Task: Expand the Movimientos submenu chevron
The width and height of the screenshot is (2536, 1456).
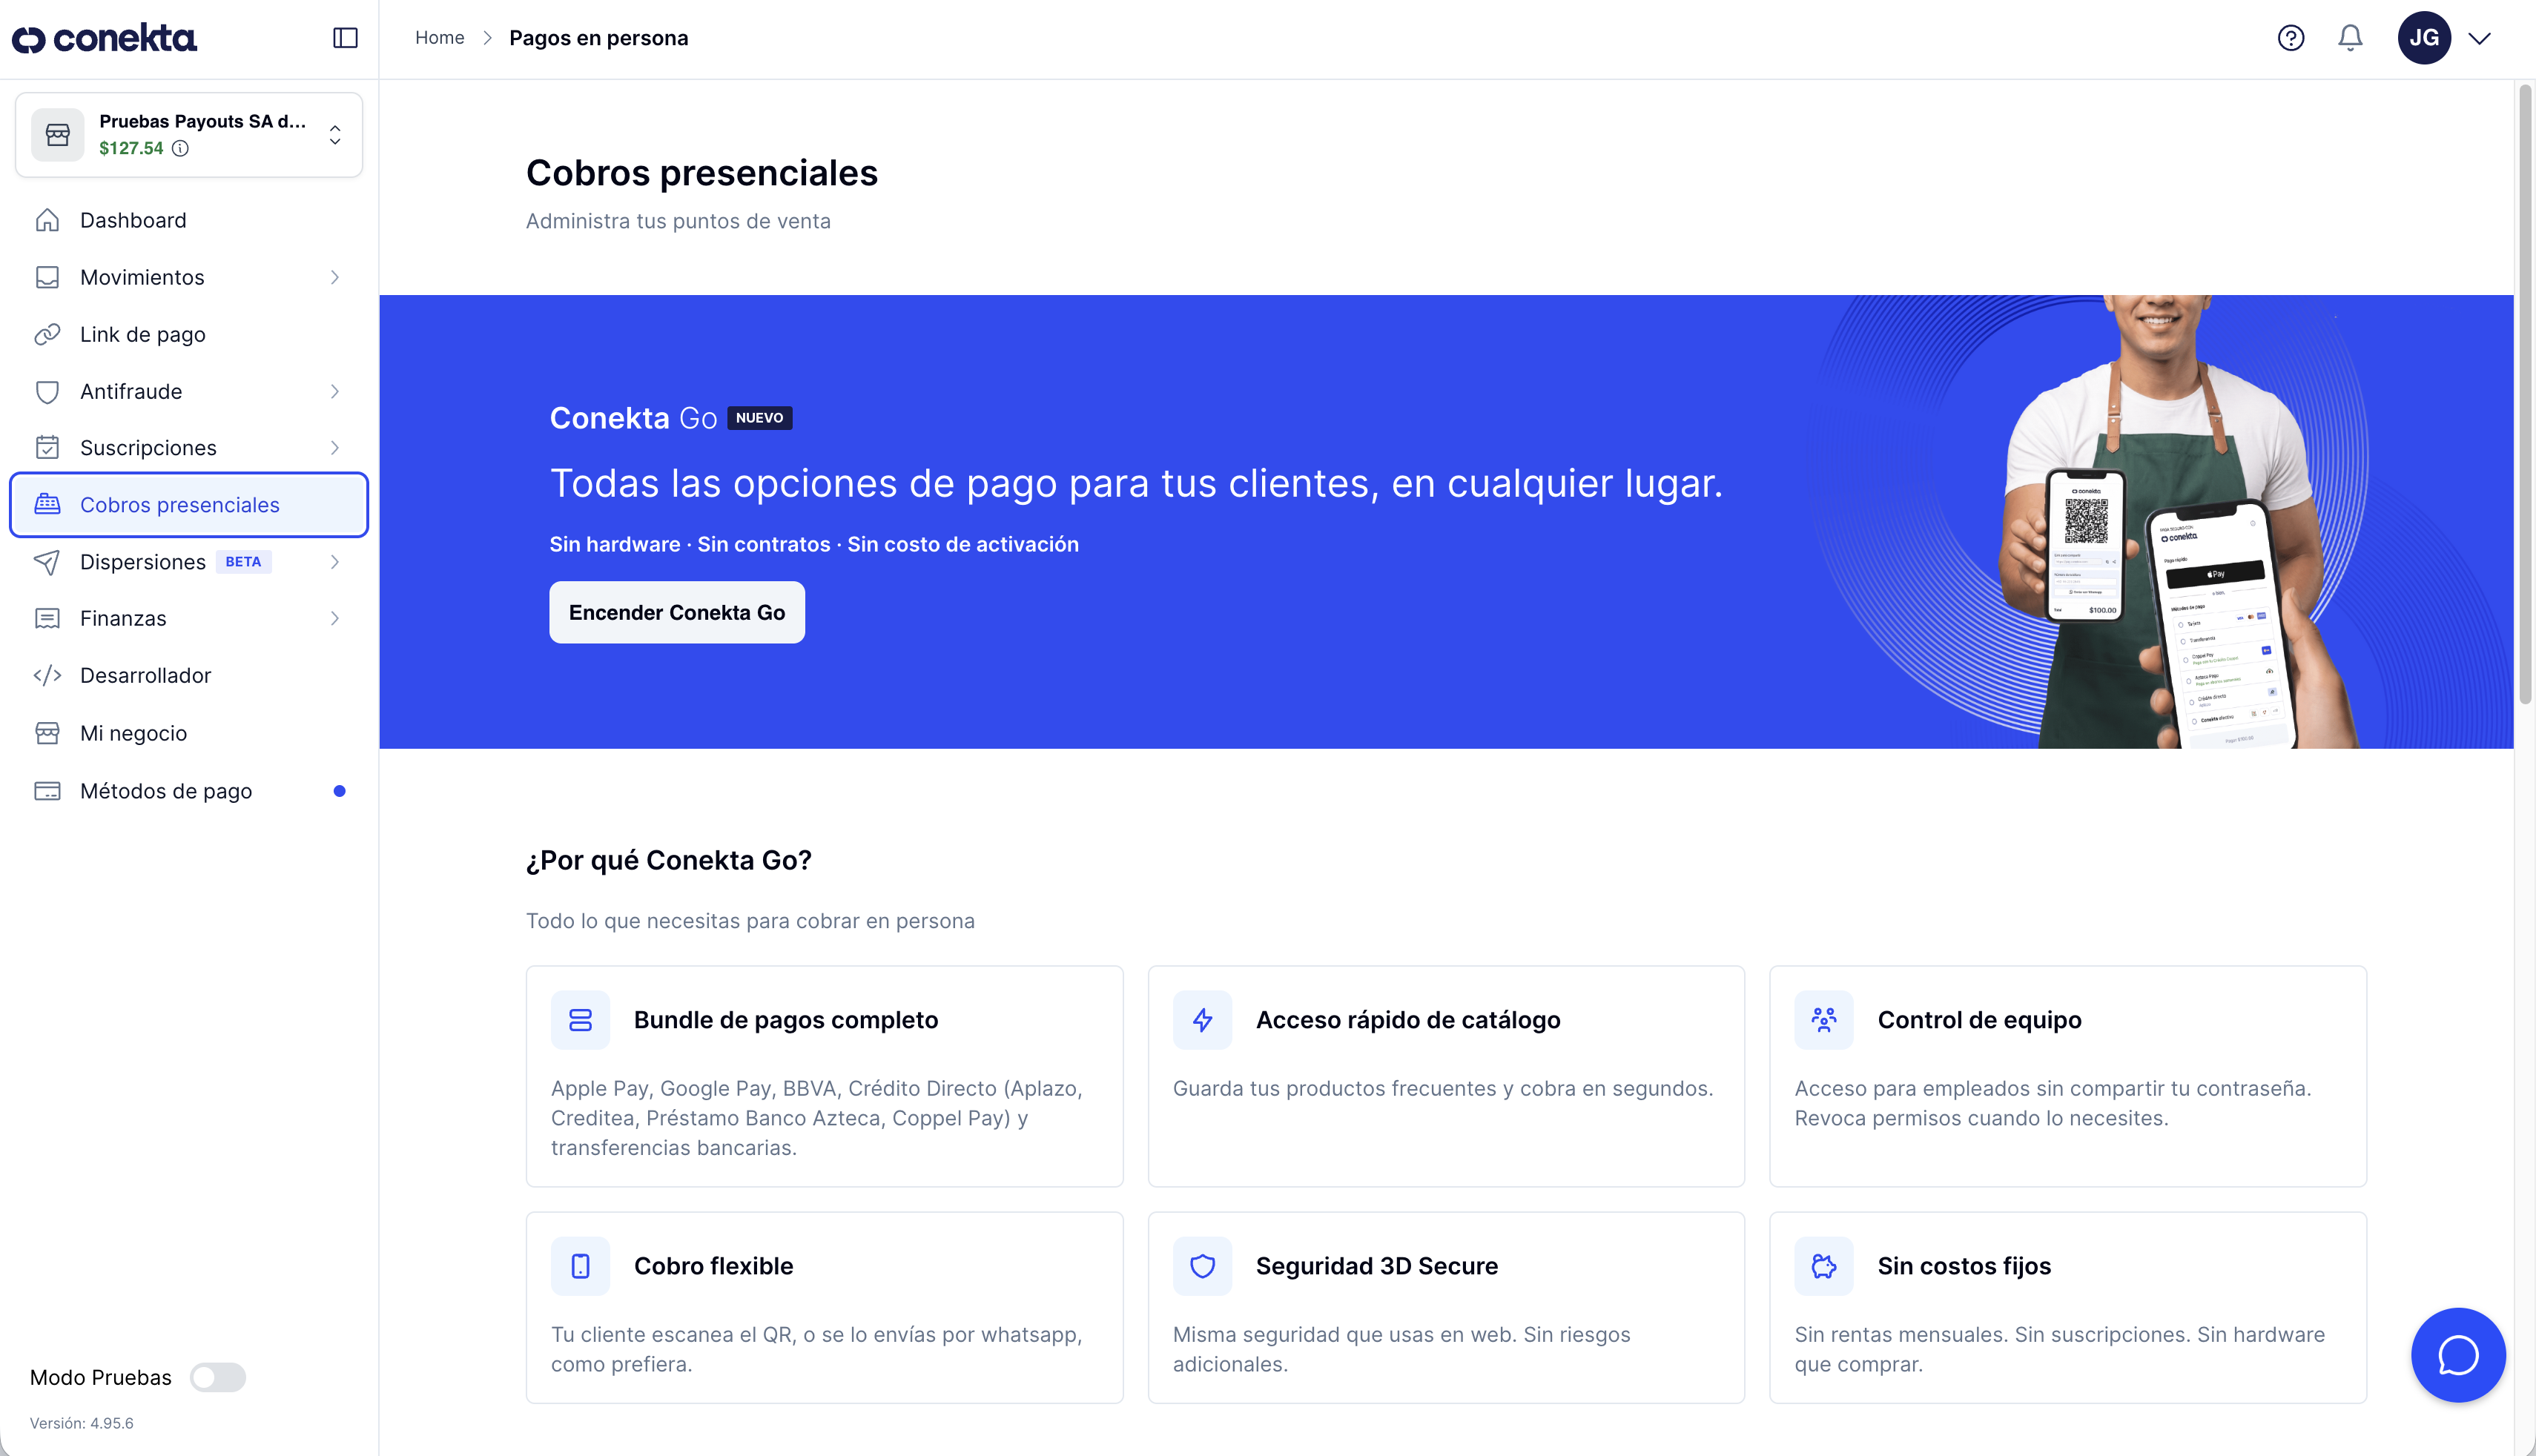Action: coord(335,277)
